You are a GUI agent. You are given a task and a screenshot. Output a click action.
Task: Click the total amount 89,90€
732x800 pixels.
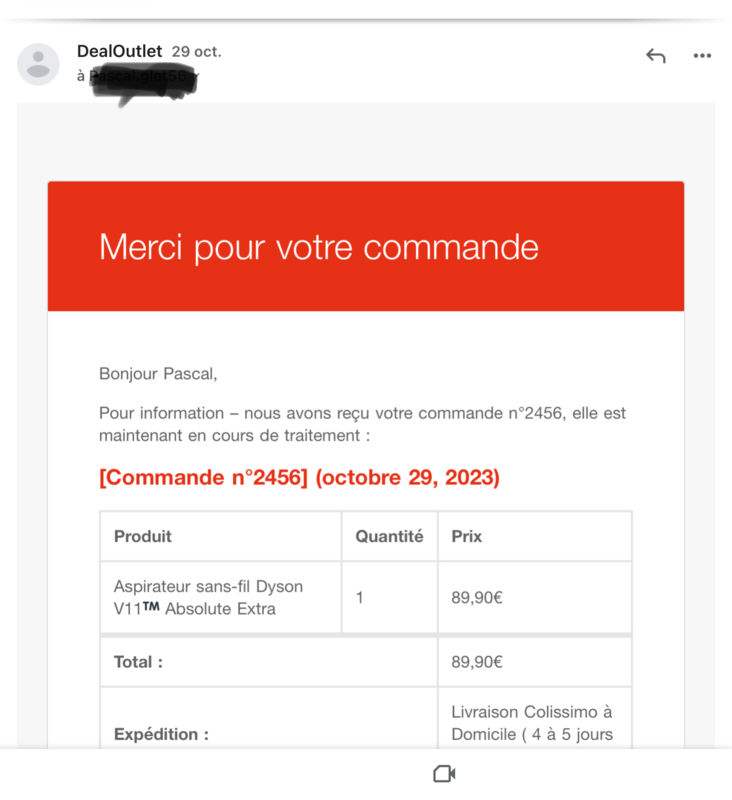tap(477, 662)
